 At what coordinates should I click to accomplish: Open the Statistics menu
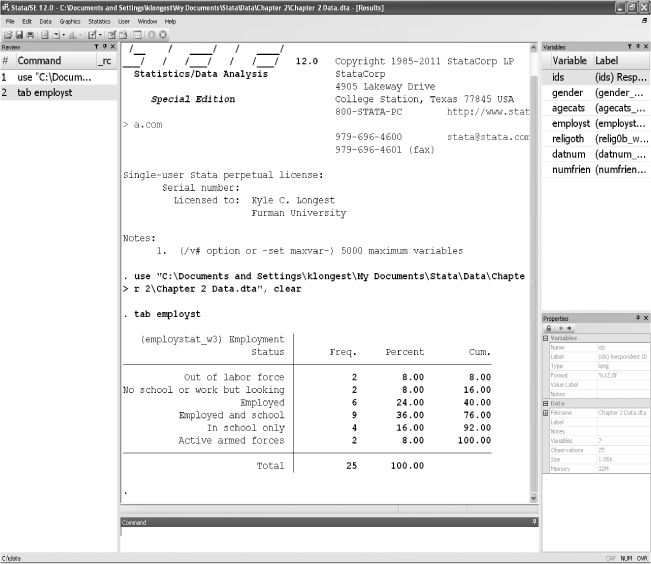(99, 20)
